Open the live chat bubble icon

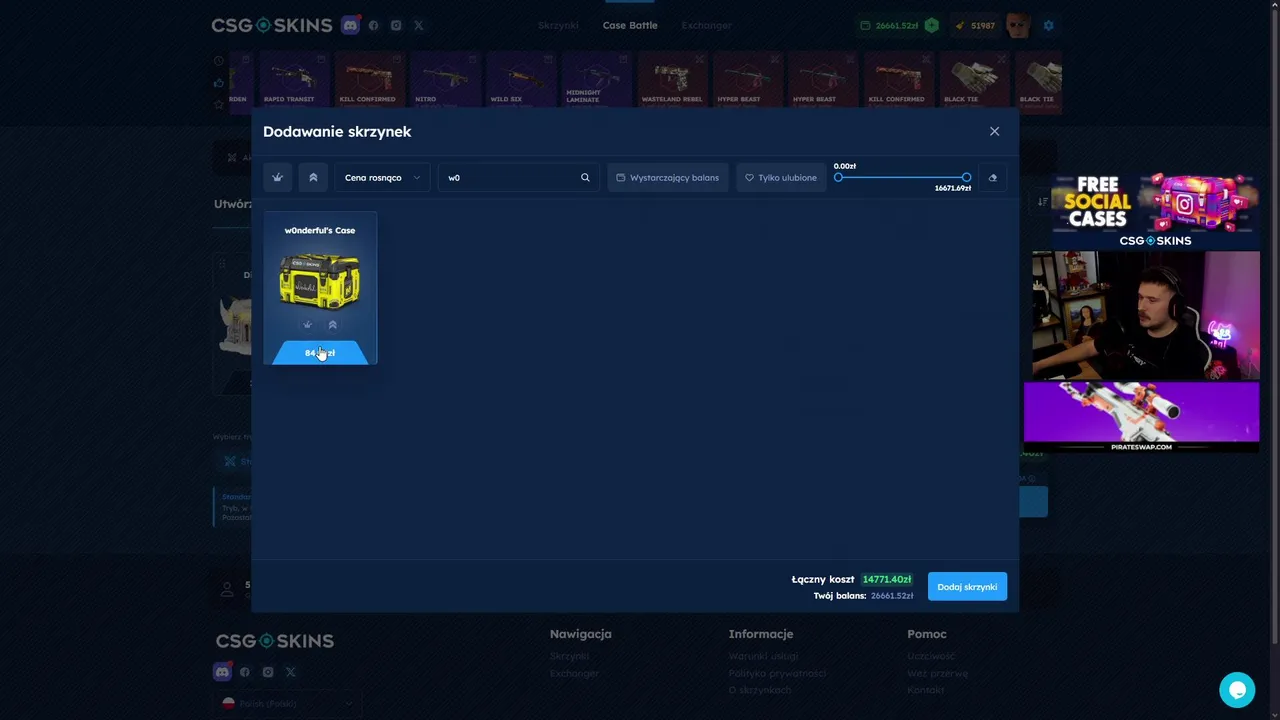pyautogui.click(x=1237, y=690)
